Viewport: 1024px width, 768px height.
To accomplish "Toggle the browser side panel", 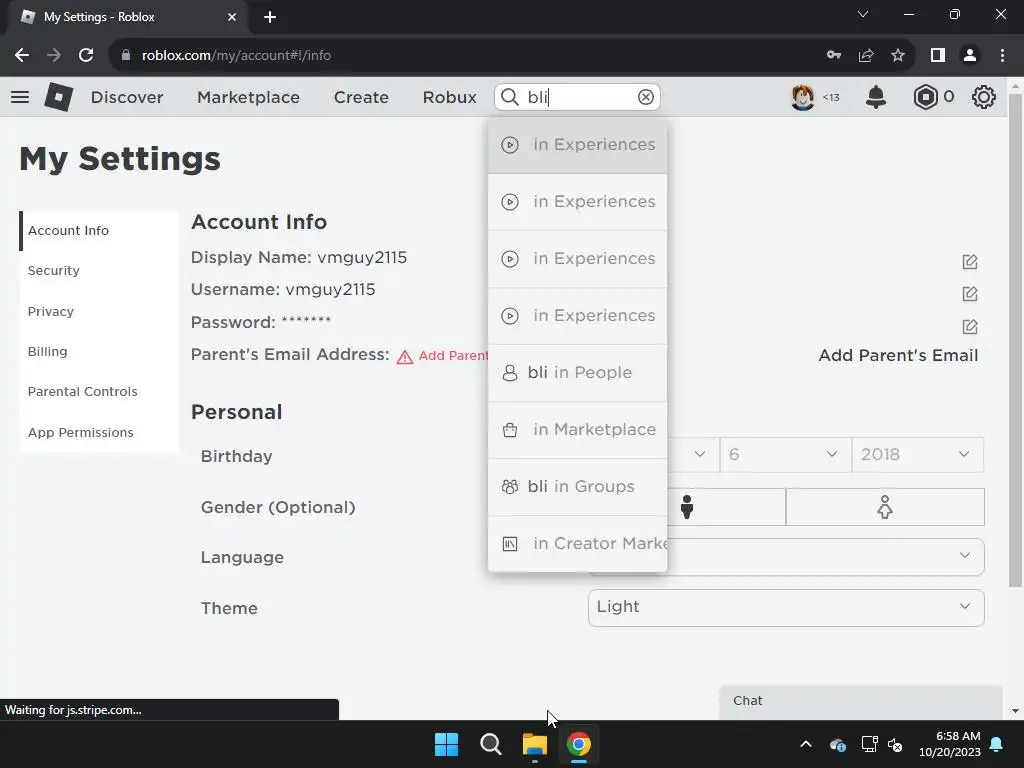I will [938, 56].
